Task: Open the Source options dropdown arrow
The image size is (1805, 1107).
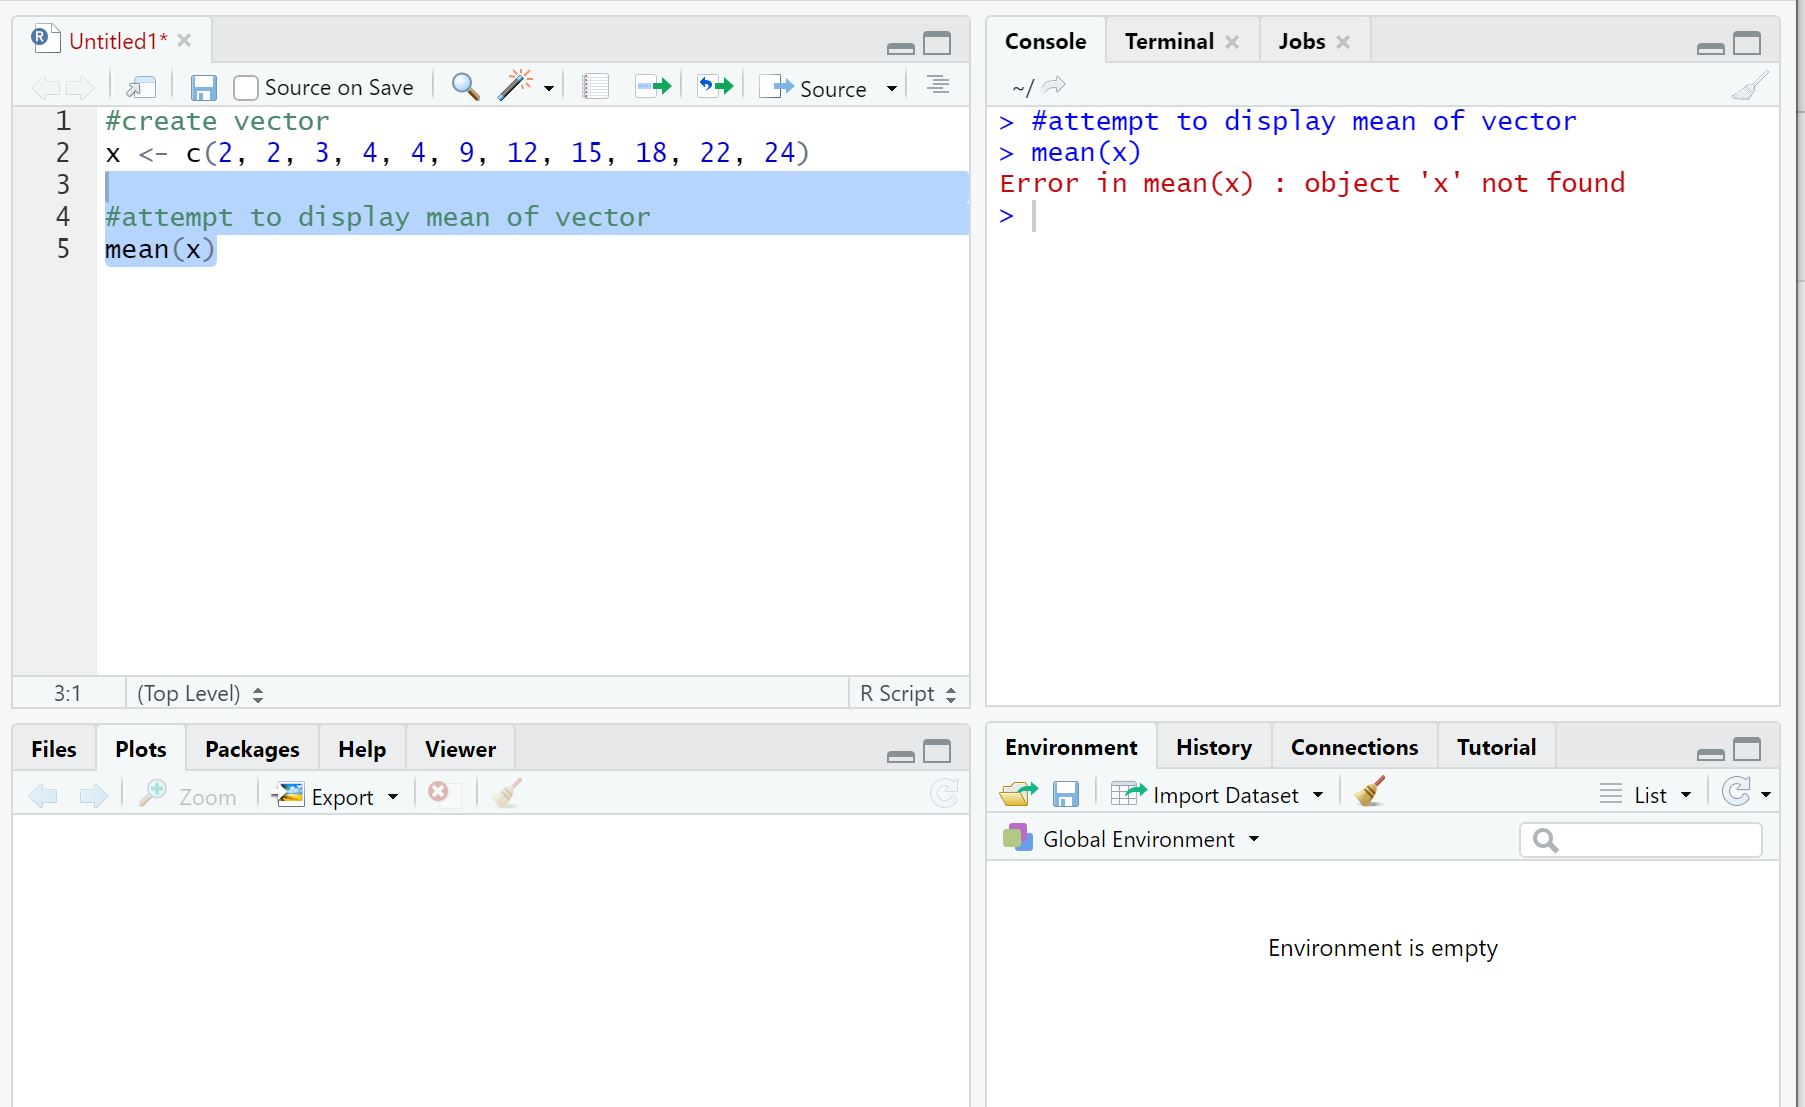Action: click(891, 89)
